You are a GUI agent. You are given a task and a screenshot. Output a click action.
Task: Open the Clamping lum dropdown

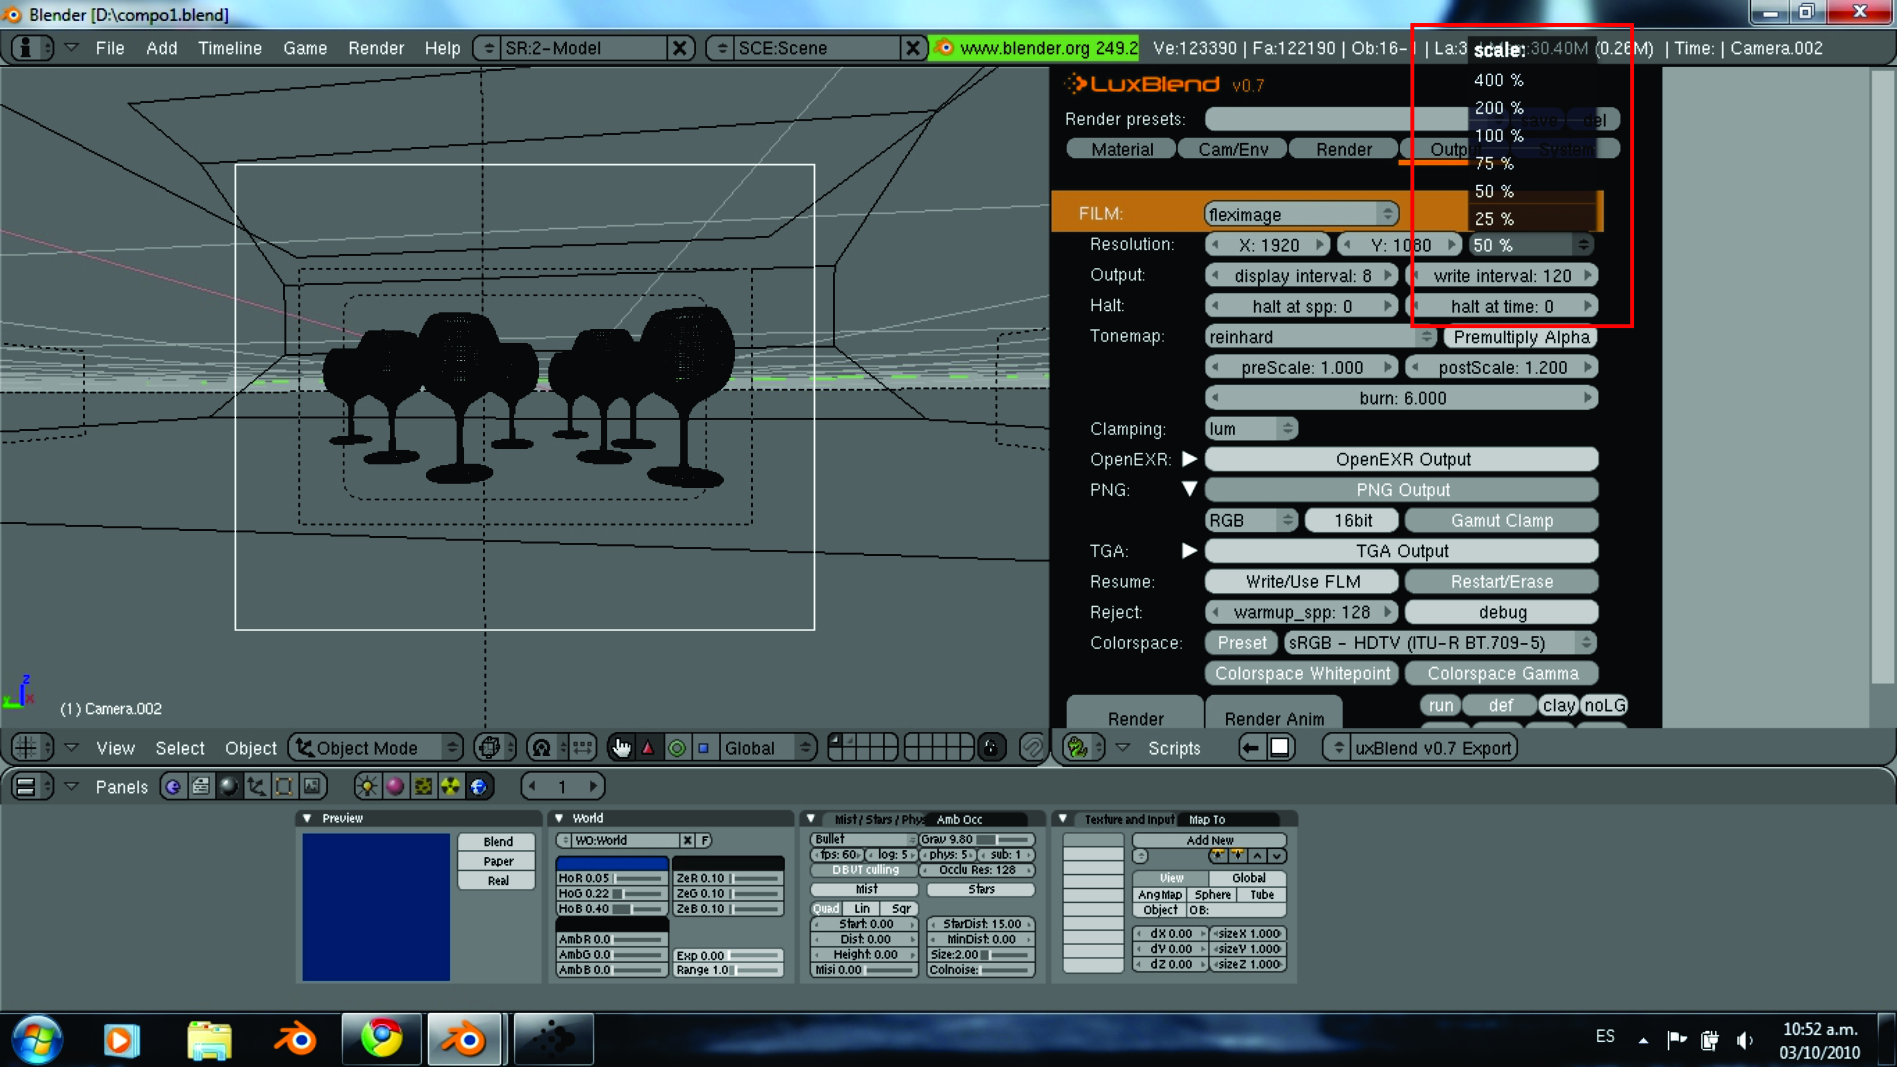pos(1250,429)
